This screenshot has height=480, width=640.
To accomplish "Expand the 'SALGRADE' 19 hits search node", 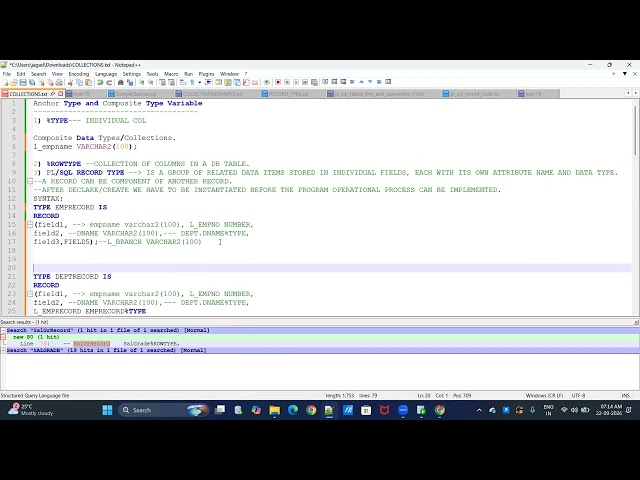I will (x=3, y=350).
